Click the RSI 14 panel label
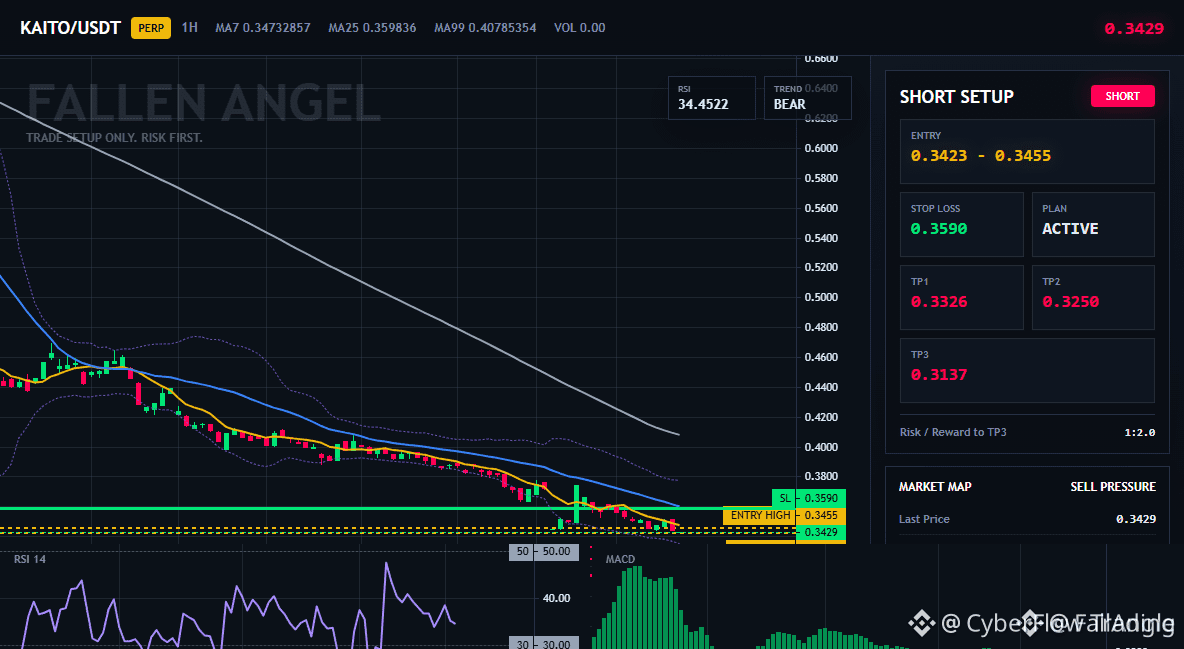1184x649 pixels. tap(31, 559)
